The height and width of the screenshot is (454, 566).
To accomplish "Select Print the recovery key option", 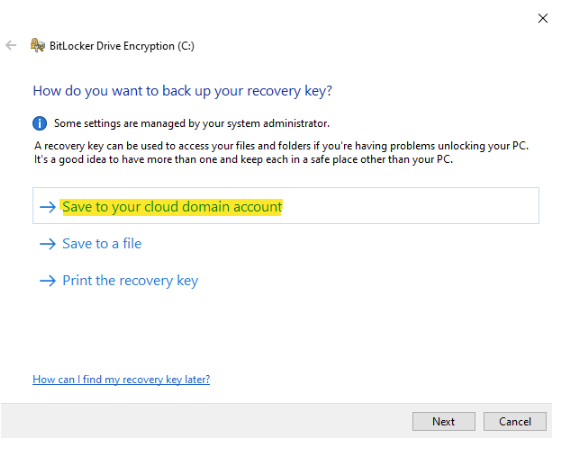I will (x=130, y=281).
